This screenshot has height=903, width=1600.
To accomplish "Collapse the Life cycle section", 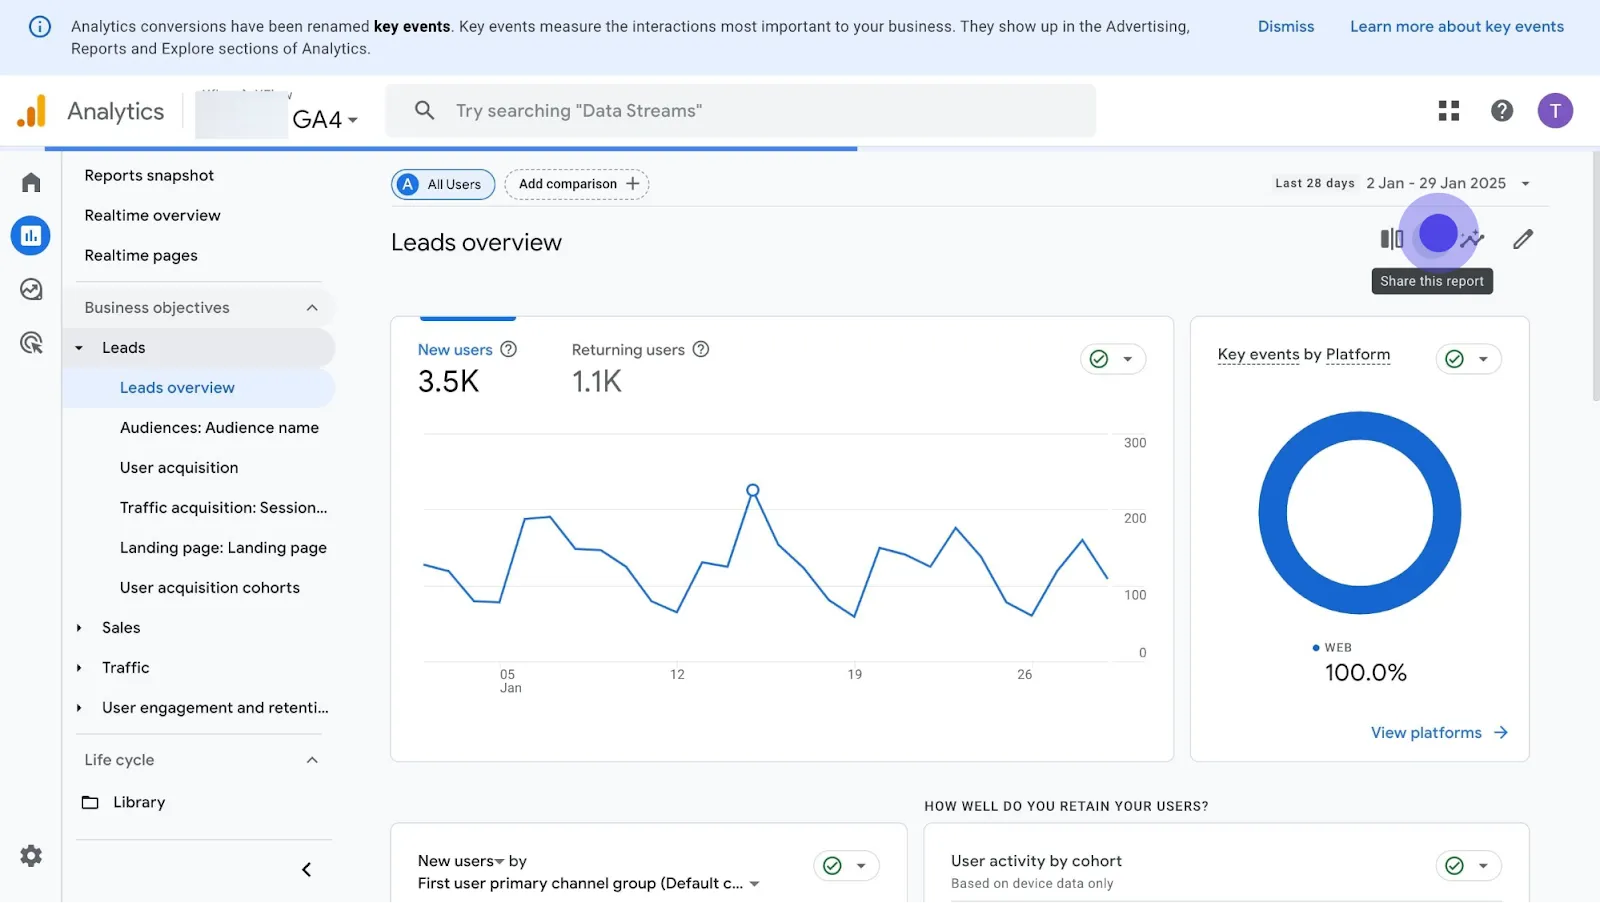I will pyautogui.click(x=312, y=760).
